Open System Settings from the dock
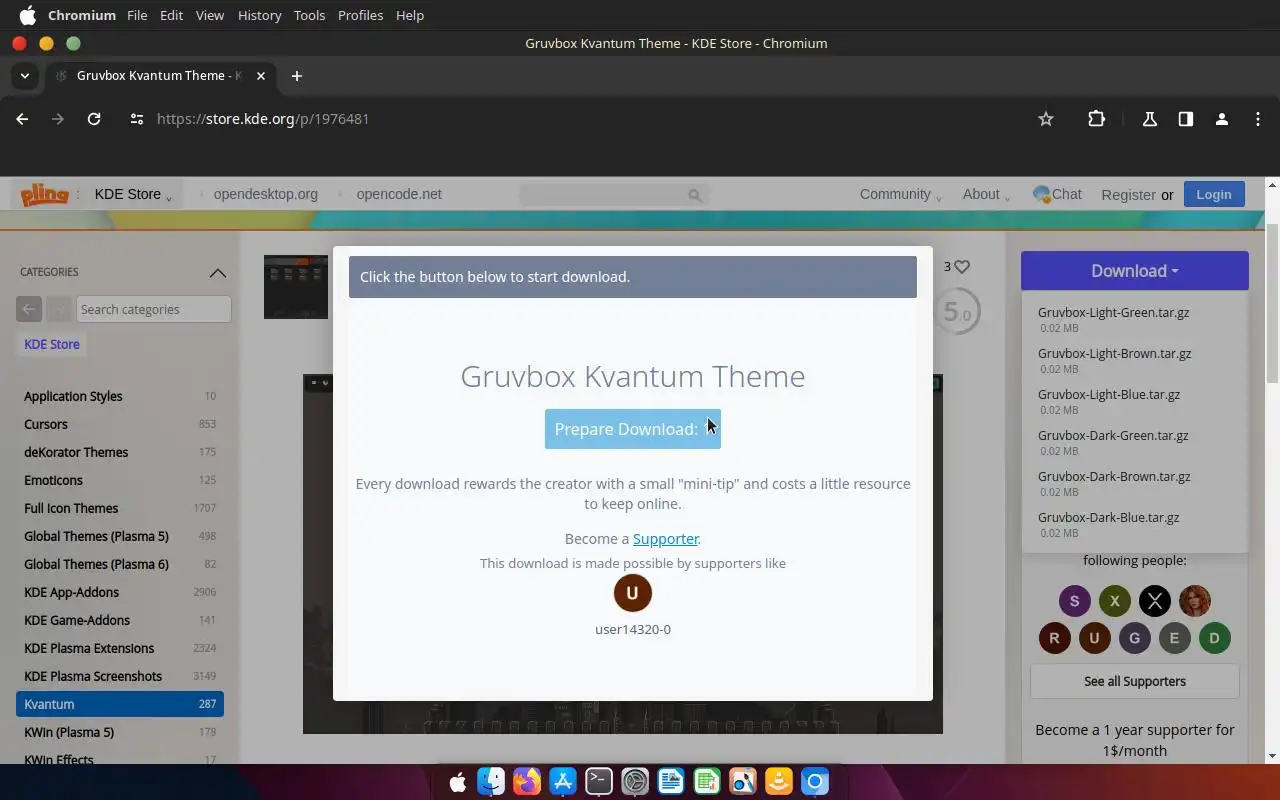Image resolution: width=1280 pixels, height=800 pixels. tap(635, 781)
